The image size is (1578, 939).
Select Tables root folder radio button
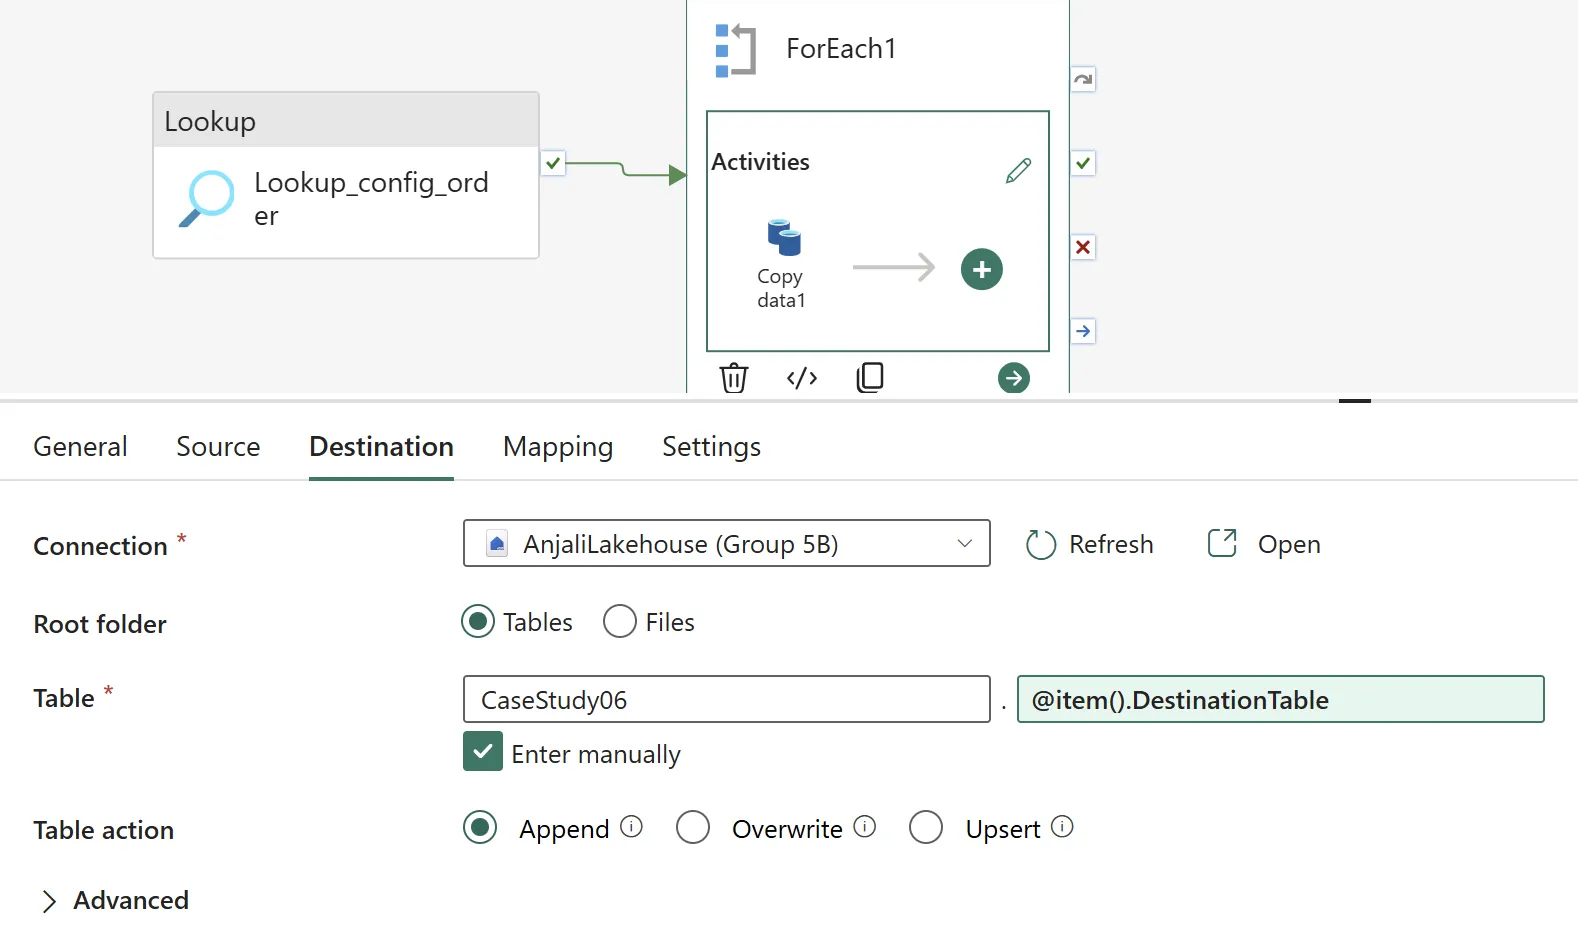click(478, 621)
